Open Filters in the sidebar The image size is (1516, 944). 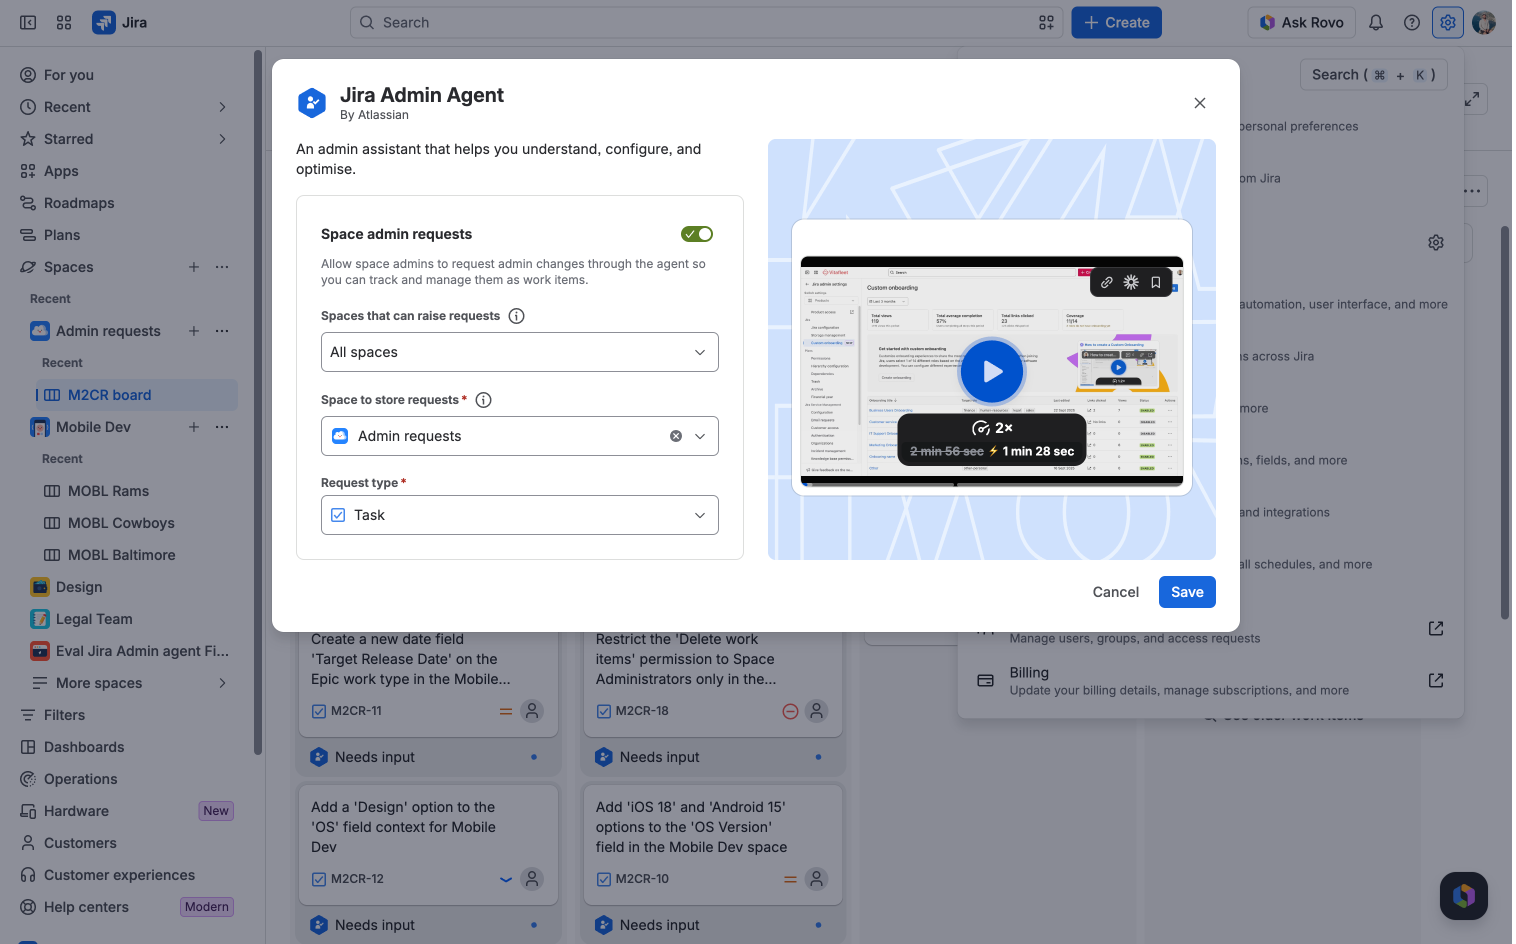click(128, 715)
